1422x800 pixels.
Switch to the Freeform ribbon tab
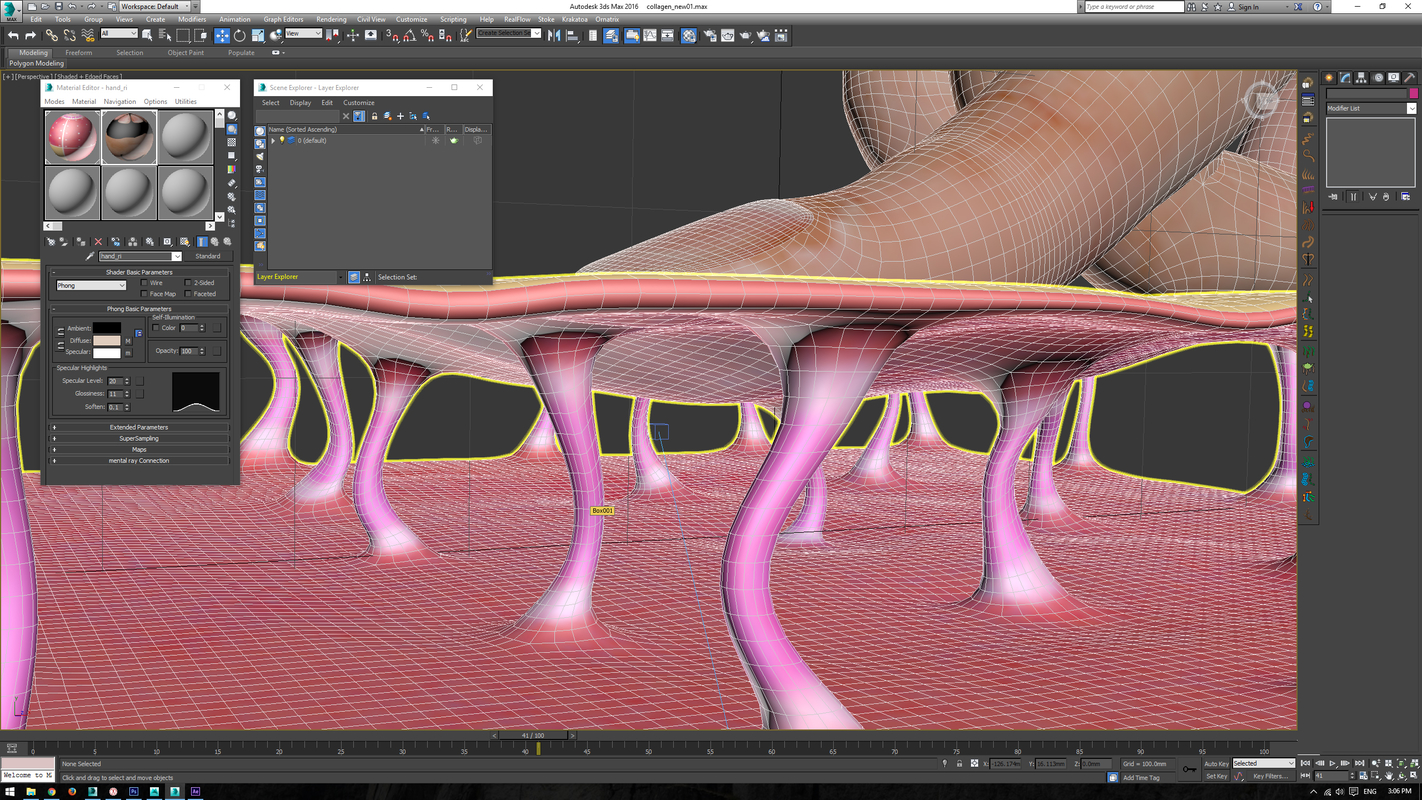(79, 52)
